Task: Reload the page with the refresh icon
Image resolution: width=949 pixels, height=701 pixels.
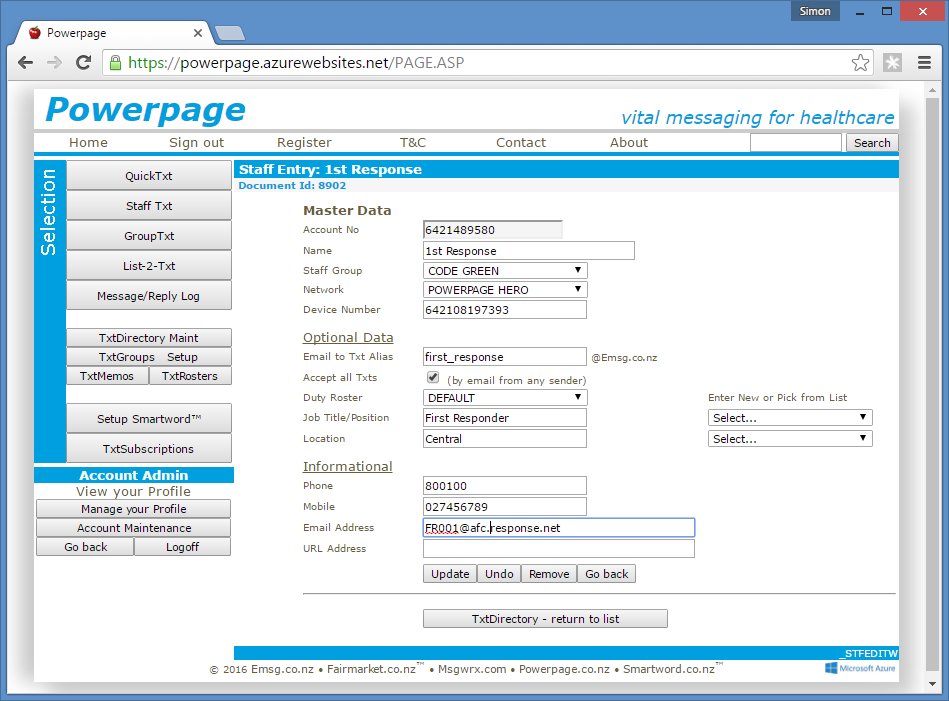Action: click(x=84, y=63)
